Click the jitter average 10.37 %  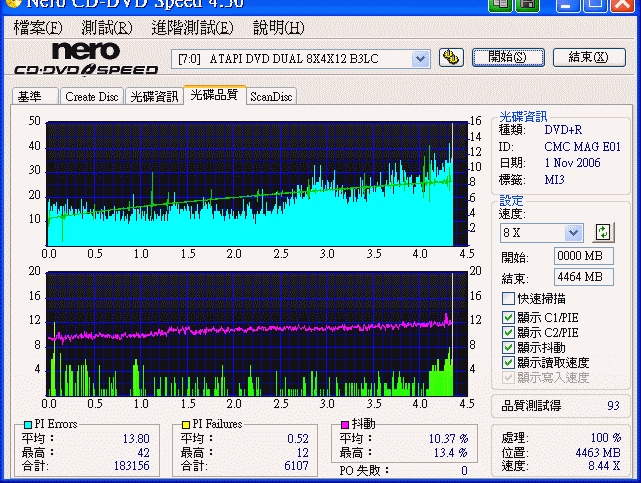point(448,439)
